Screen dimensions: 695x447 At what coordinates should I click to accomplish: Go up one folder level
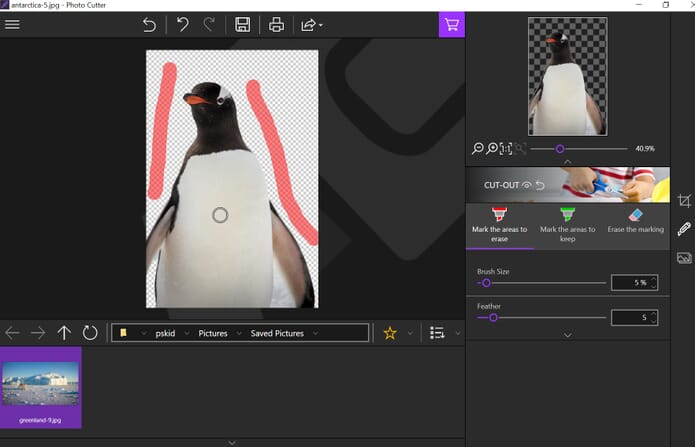[x=64, y=333]
